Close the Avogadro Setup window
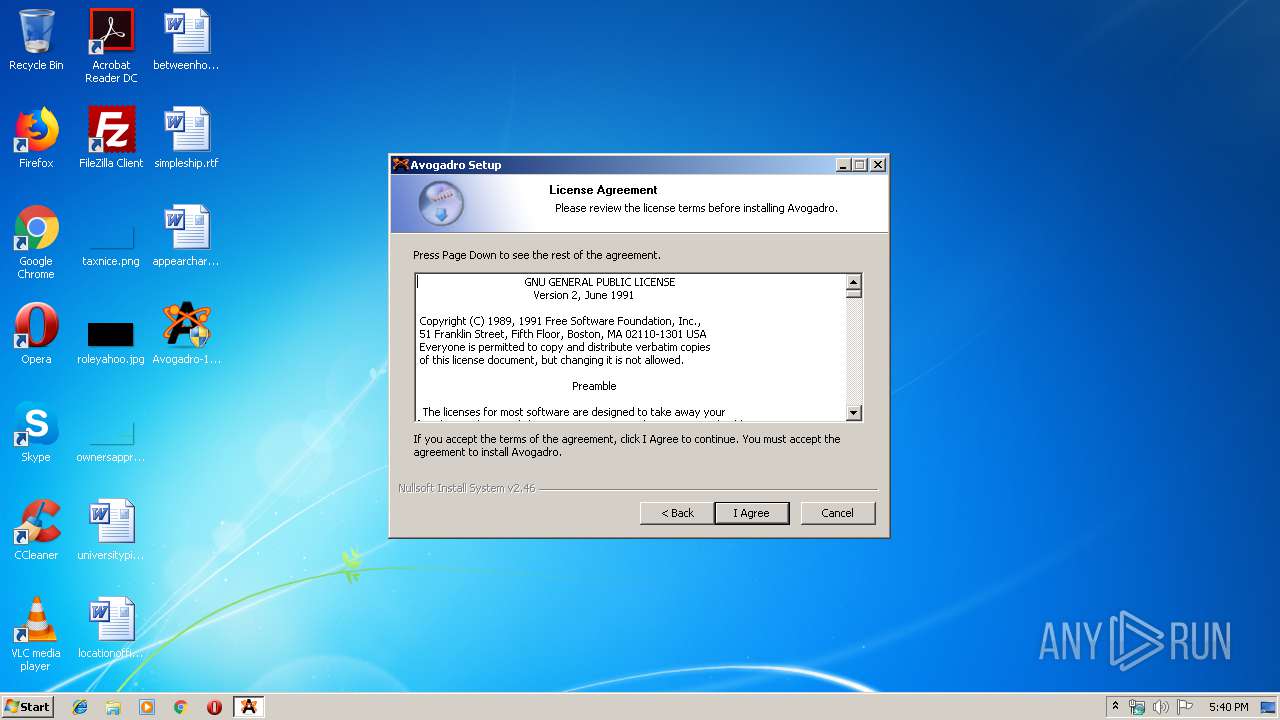The width and height of the screenshot is (1280, 720). point(878,165)
